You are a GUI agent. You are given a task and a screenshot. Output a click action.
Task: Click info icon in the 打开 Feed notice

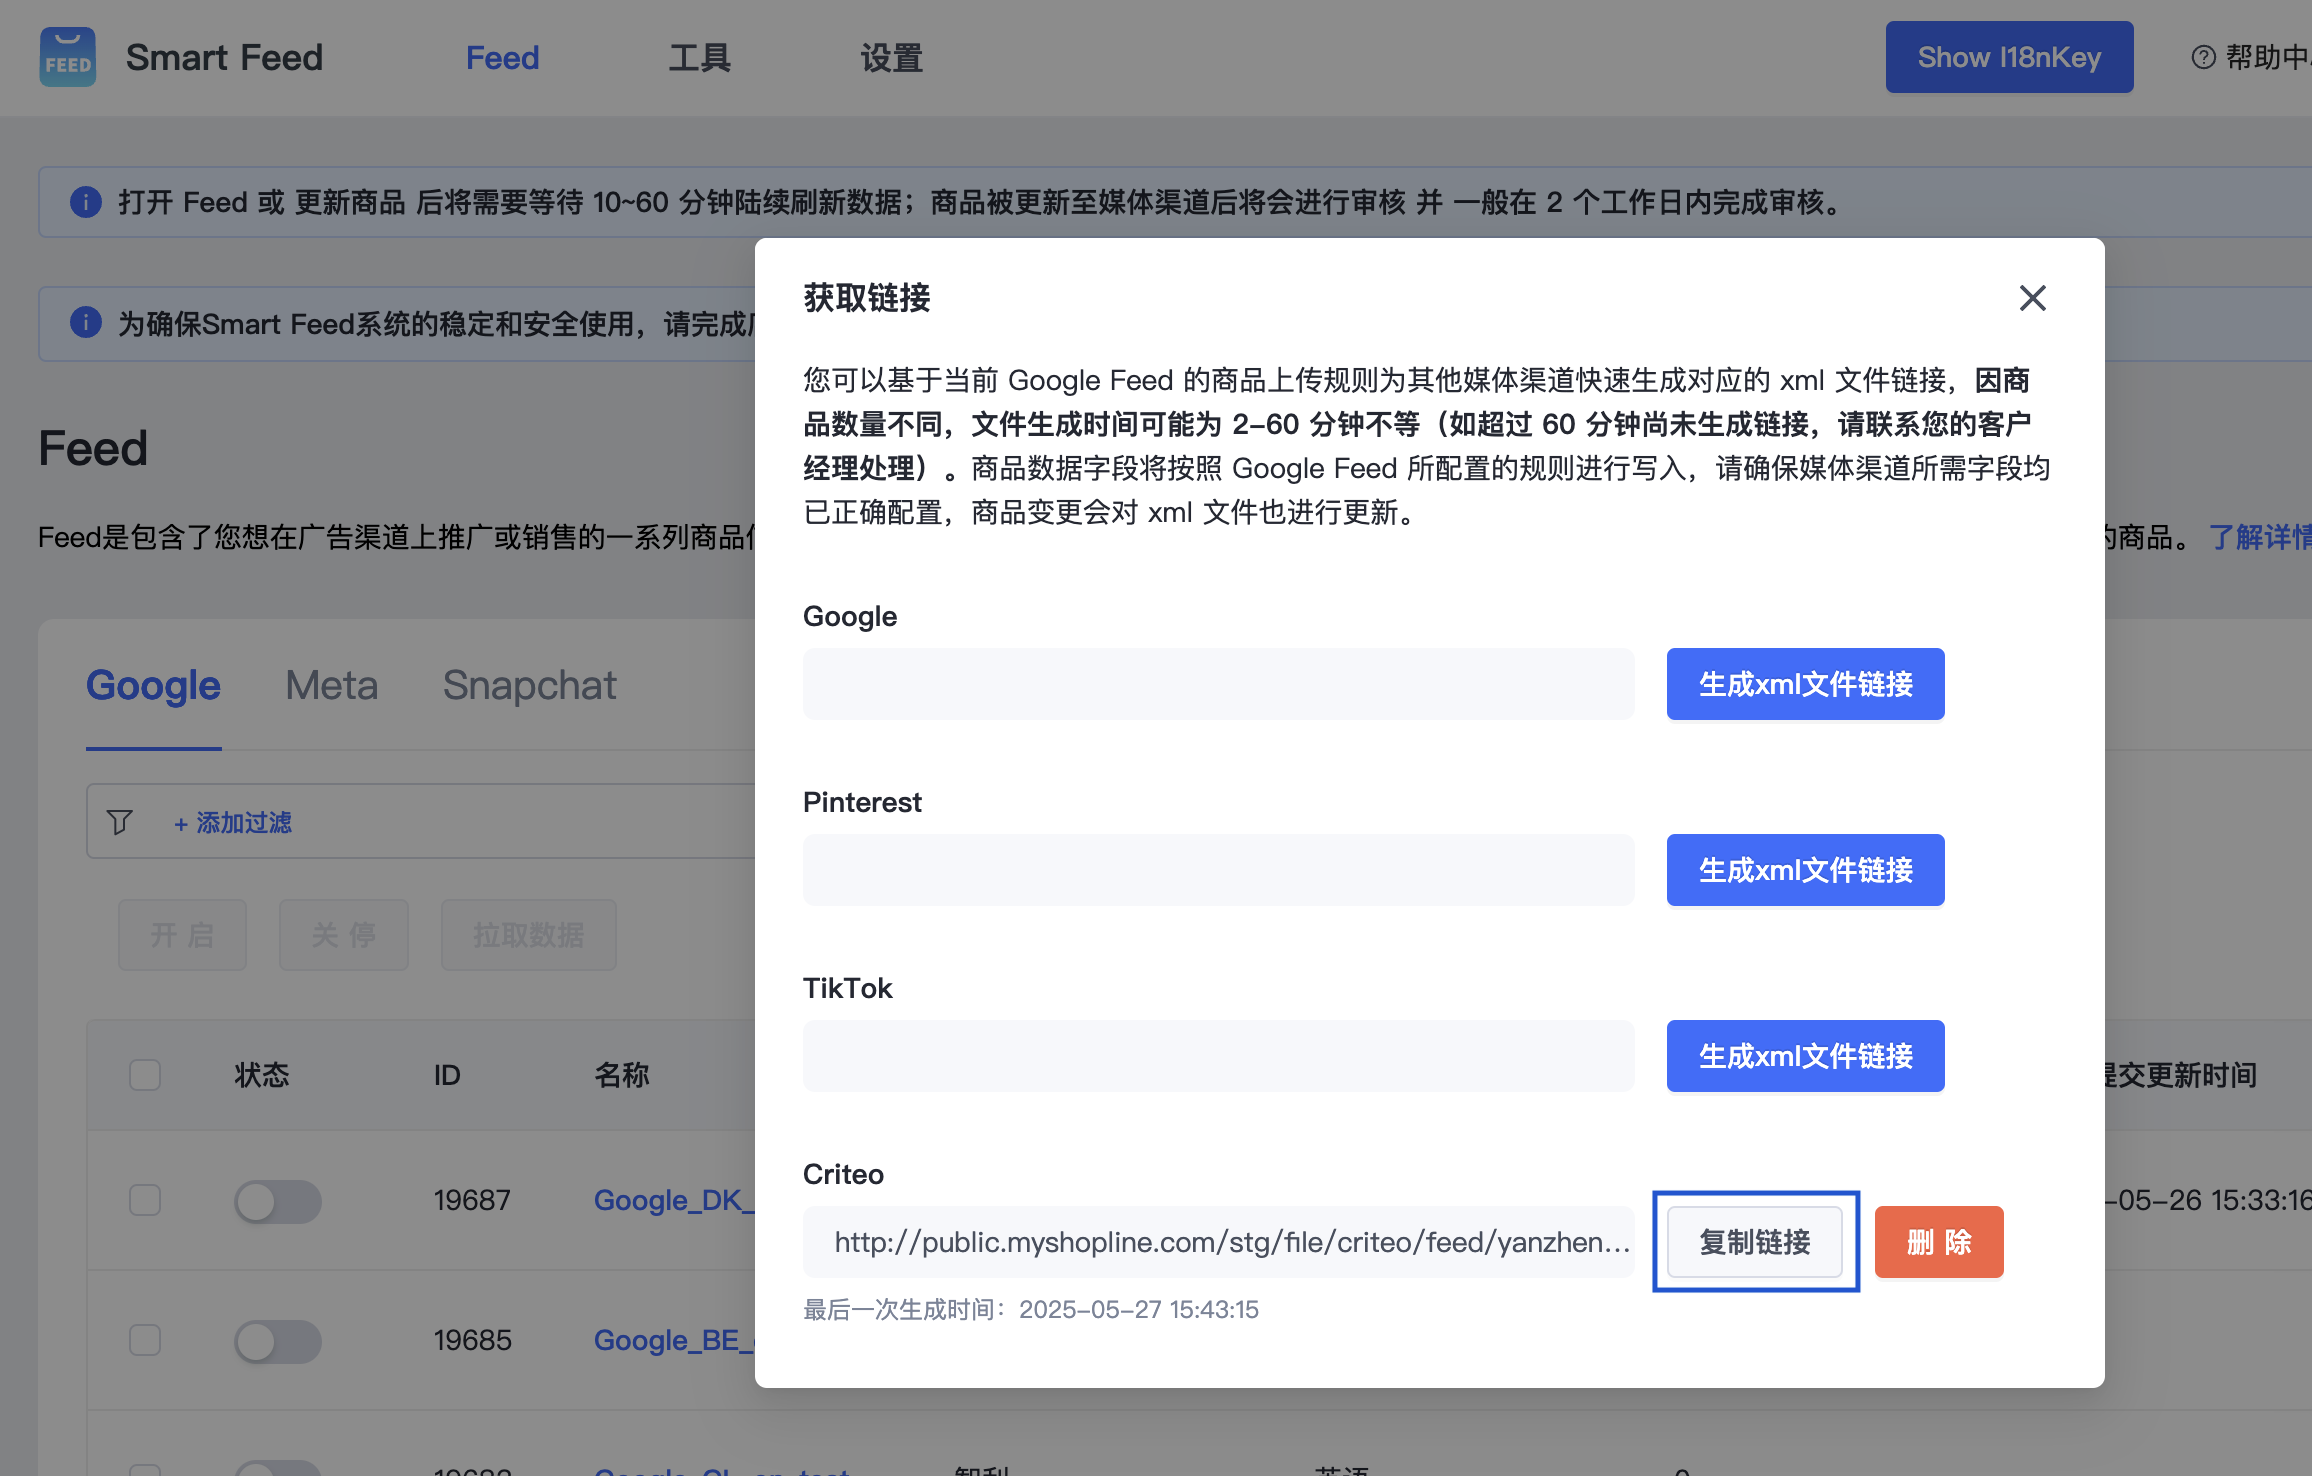[x=86, y=202]
